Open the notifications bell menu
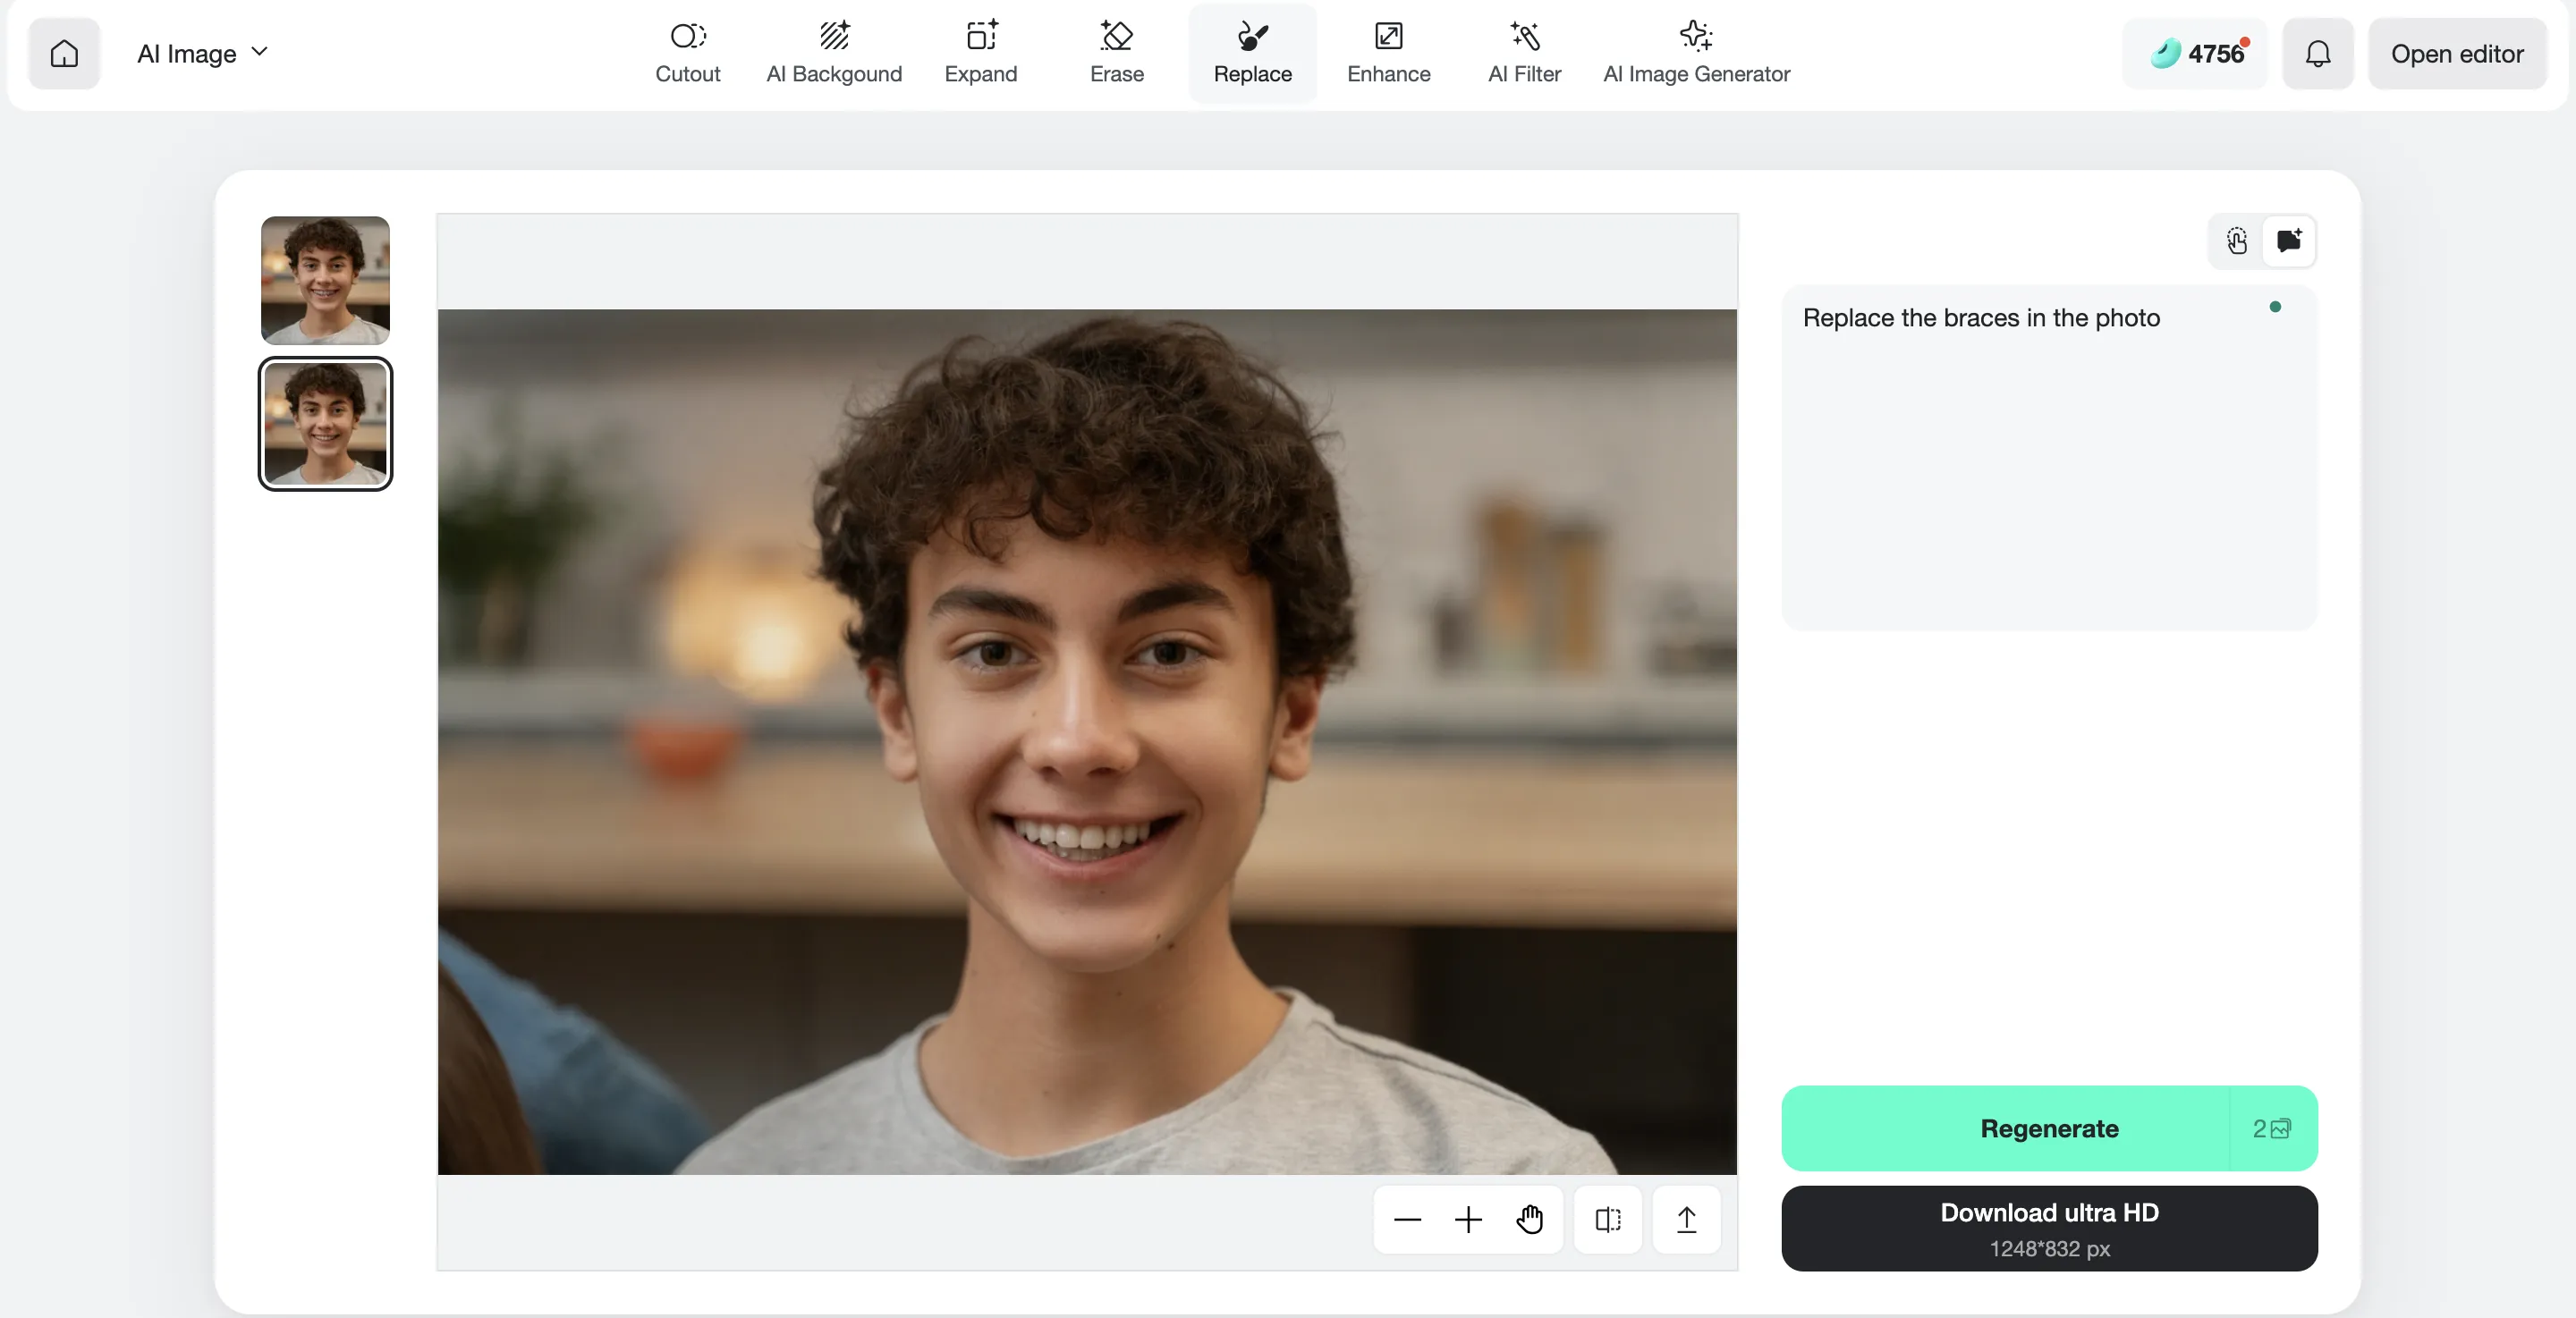This screenshot has width=2576, height=1318. tap(2318, 53)
